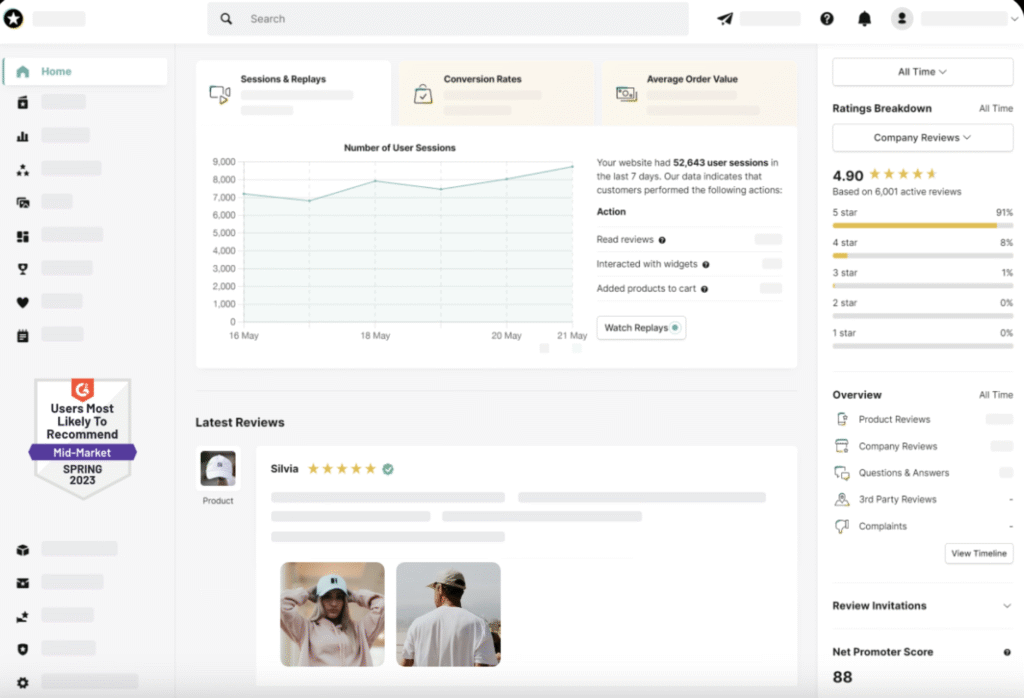Click info icon next to Read reviews
The image size is (1024, 698).
pyautogui.click(x=662, y=240)
